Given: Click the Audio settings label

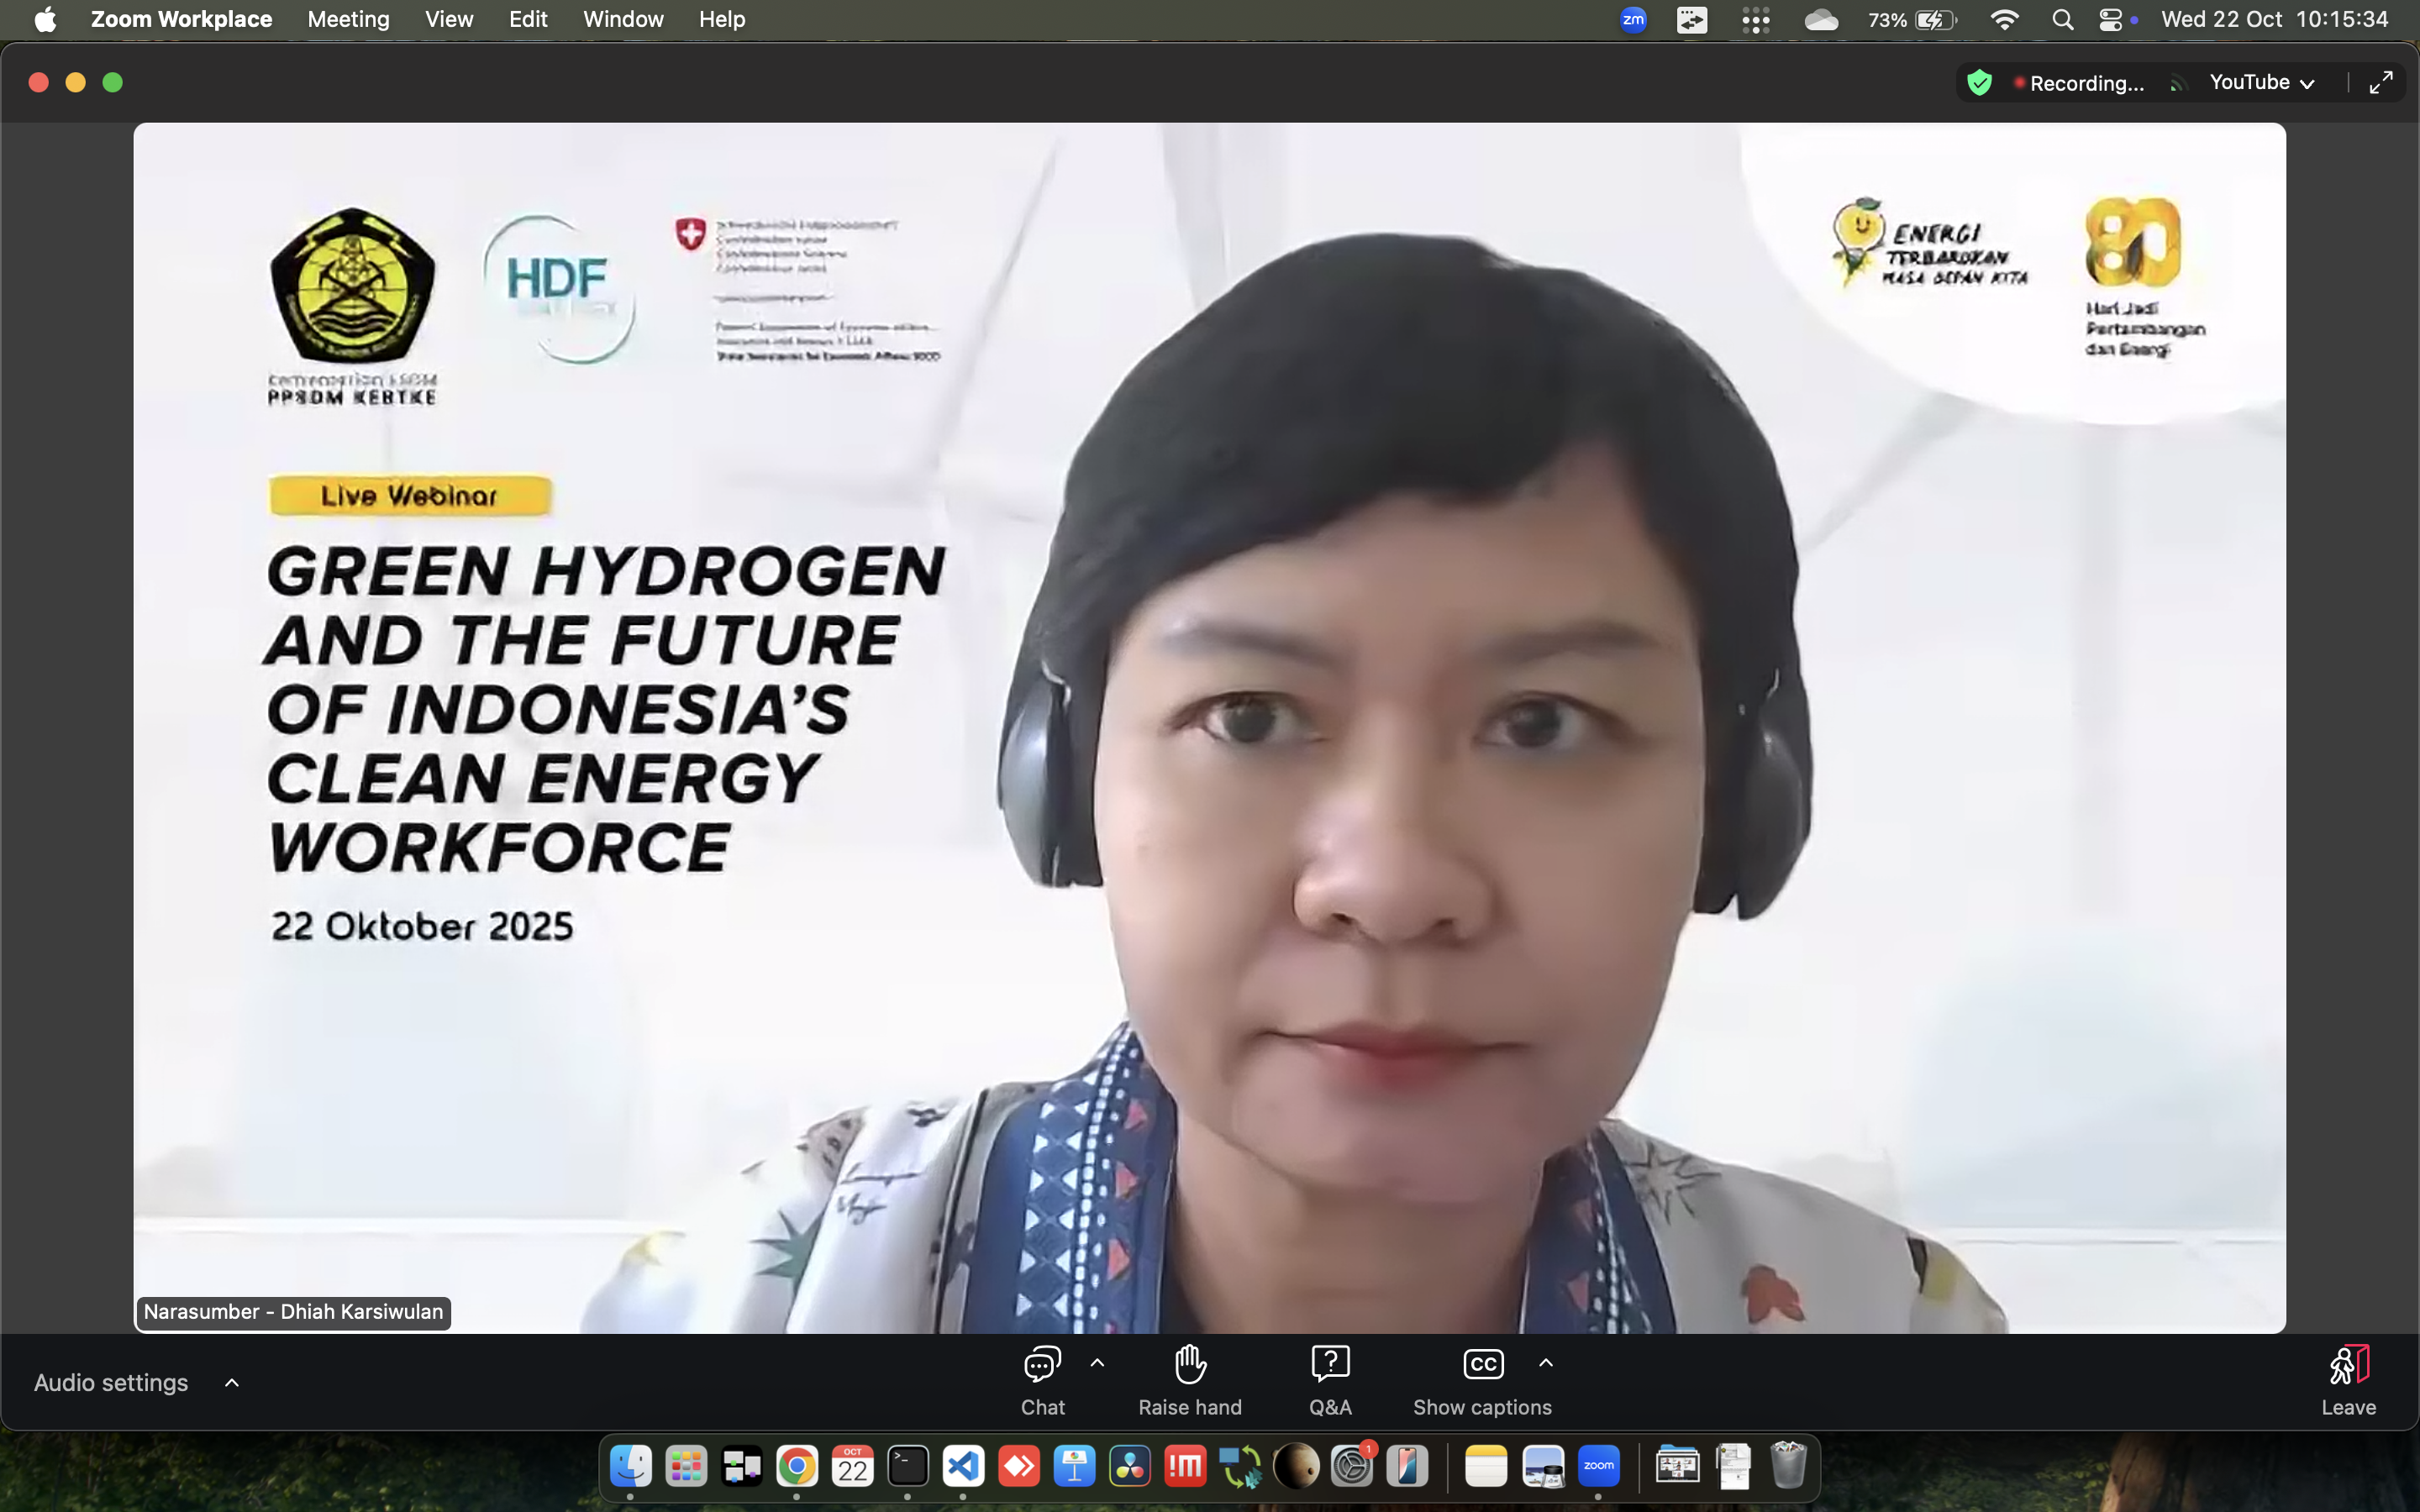Looking at the screenshot, I should (111, 1383).
